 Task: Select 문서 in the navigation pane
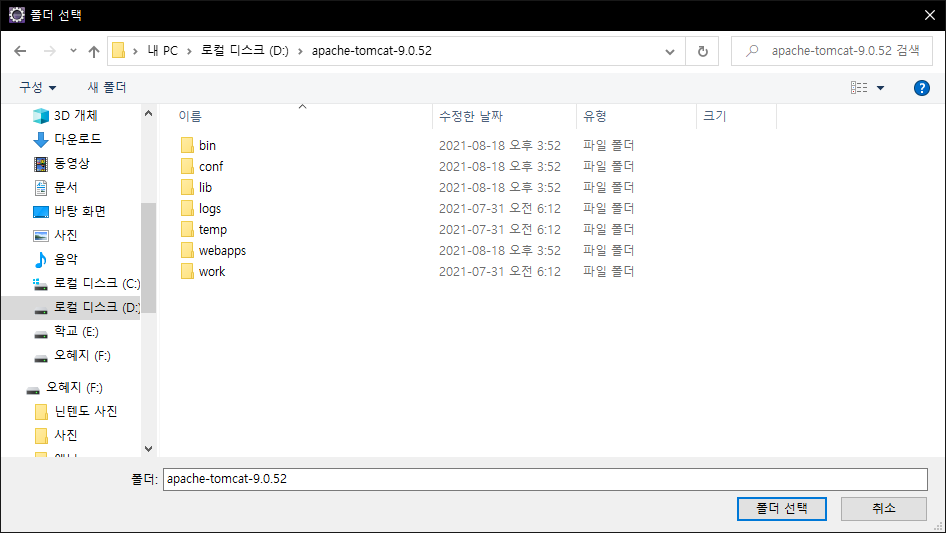[x=66, y=187]
